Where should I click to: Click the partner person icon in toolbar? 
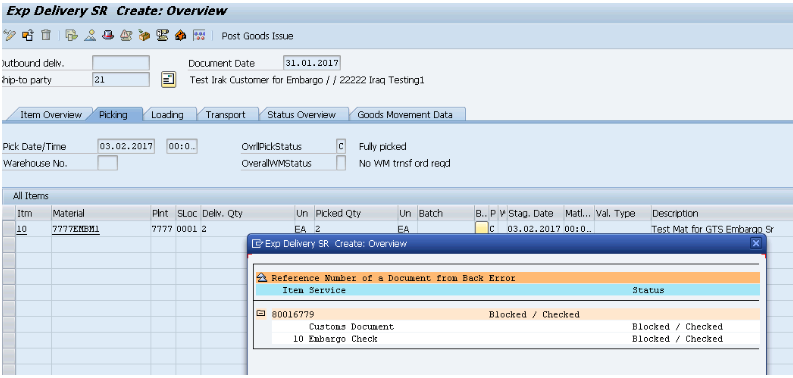point(90,35)
